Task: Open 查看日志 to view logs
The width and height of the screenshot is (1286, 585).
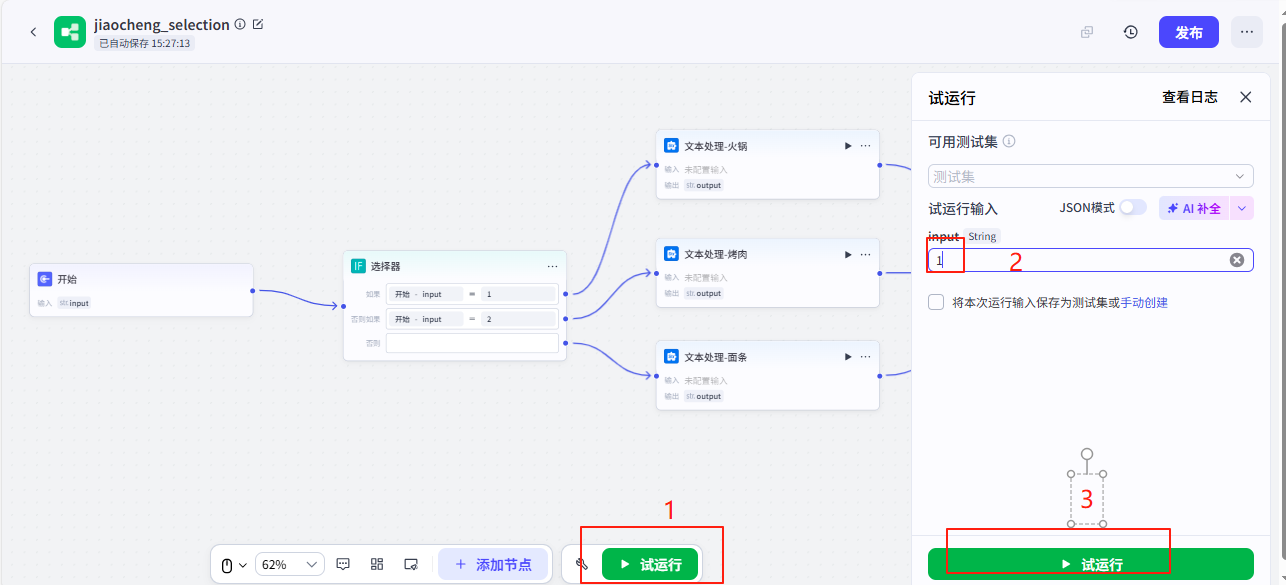Action: pos(1190,97)
